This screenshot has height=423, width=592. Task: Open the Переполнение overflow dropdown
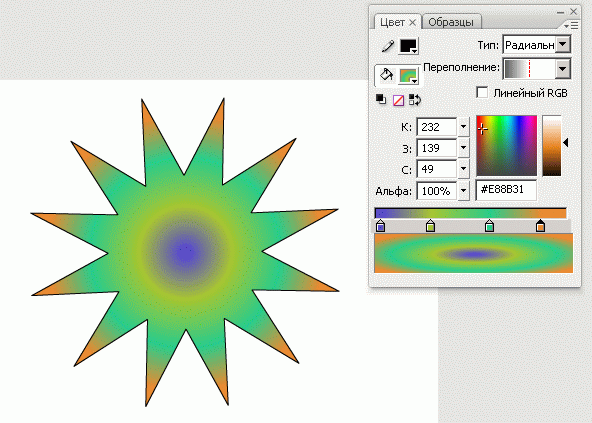[537, 69]
